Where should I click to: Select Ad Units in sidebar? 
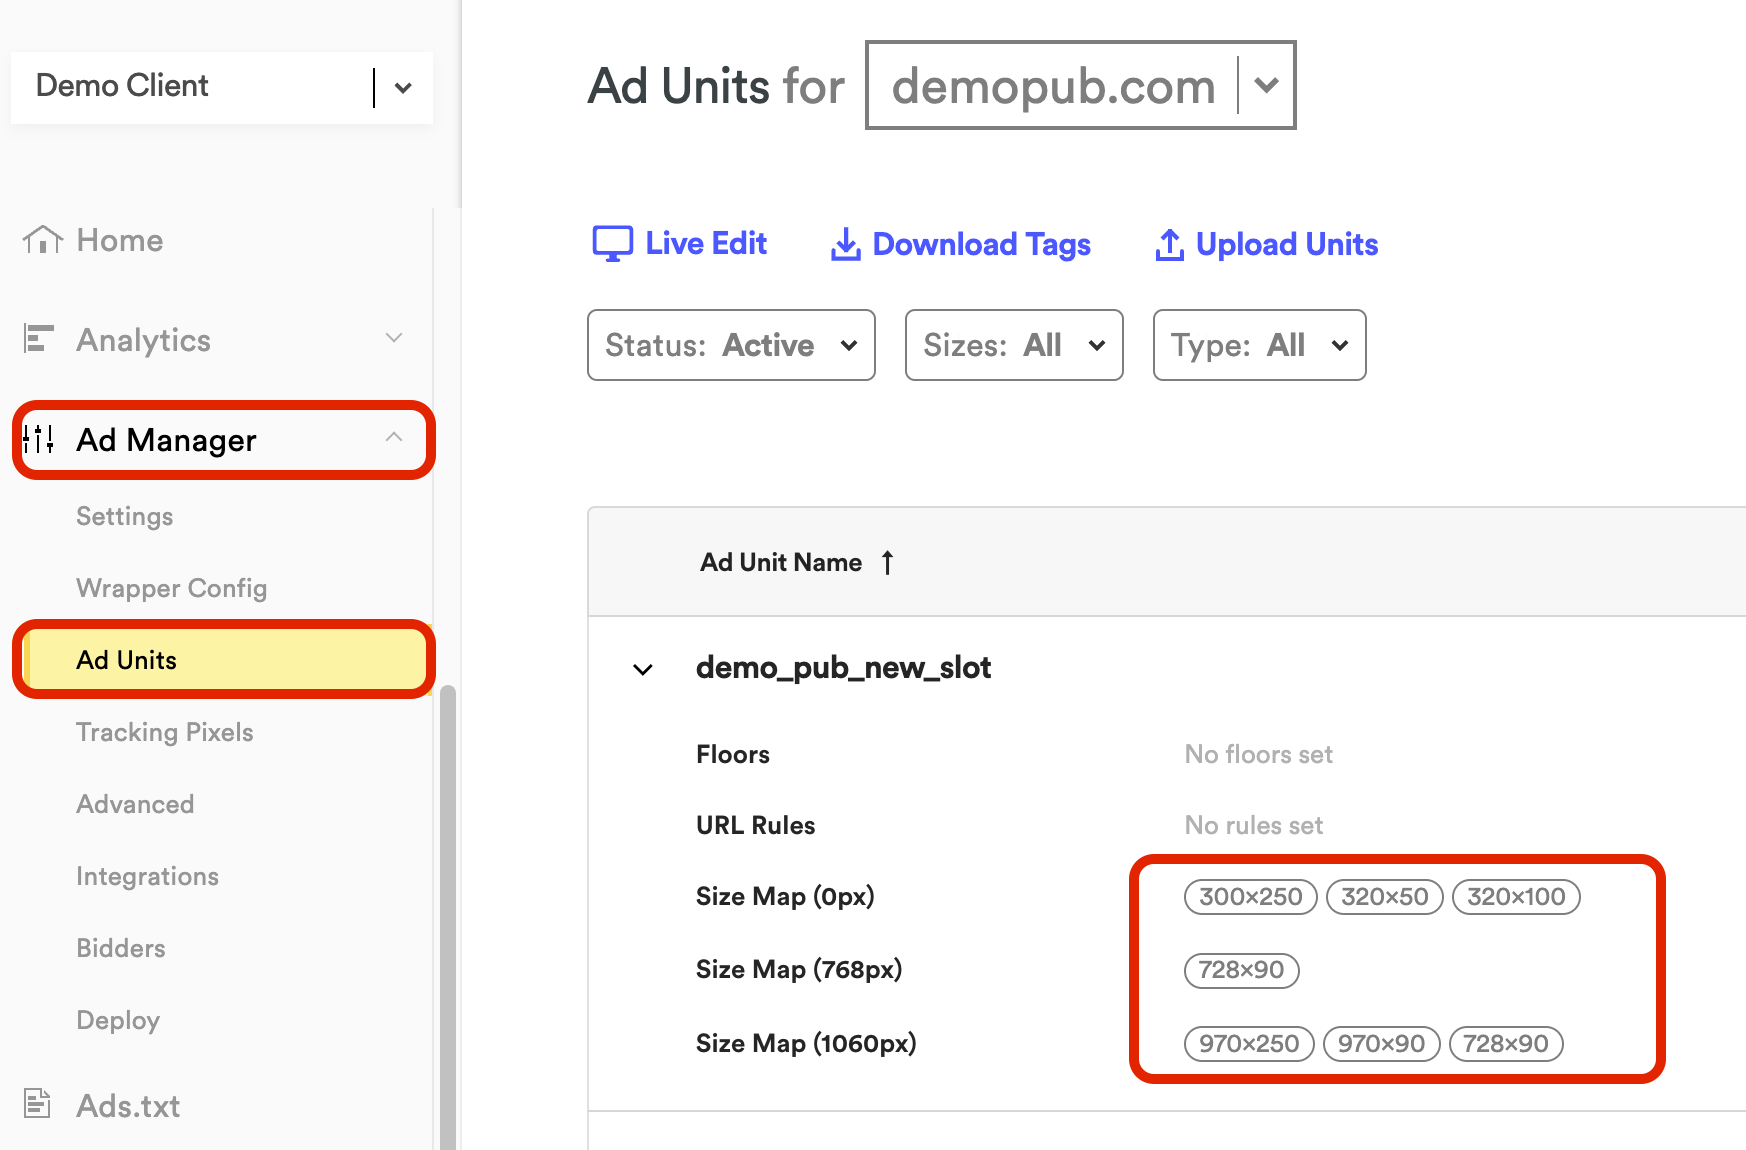click(226, 660)
